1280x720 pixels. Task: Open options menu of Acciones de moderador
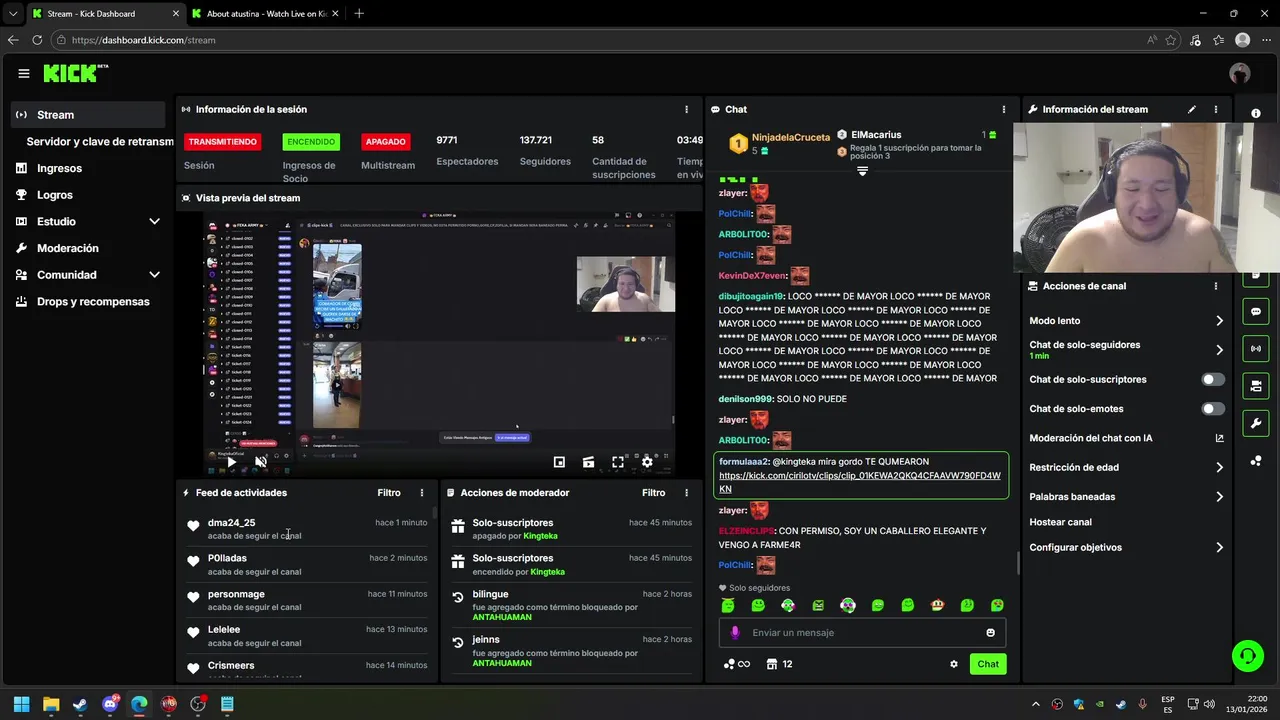[686, 492]
